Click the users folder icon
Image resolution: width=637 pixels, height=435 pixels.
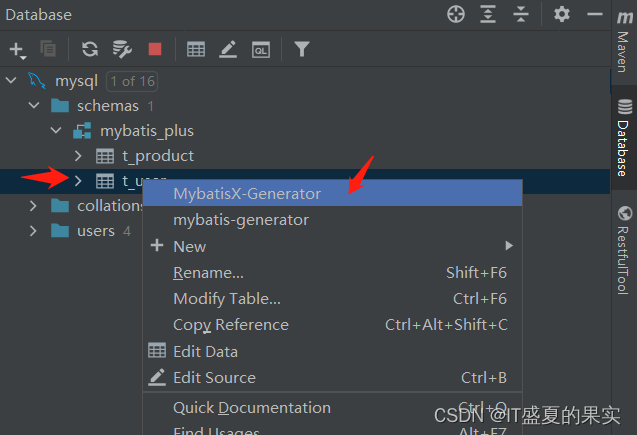pyautogui.click(x=60, y=231)
